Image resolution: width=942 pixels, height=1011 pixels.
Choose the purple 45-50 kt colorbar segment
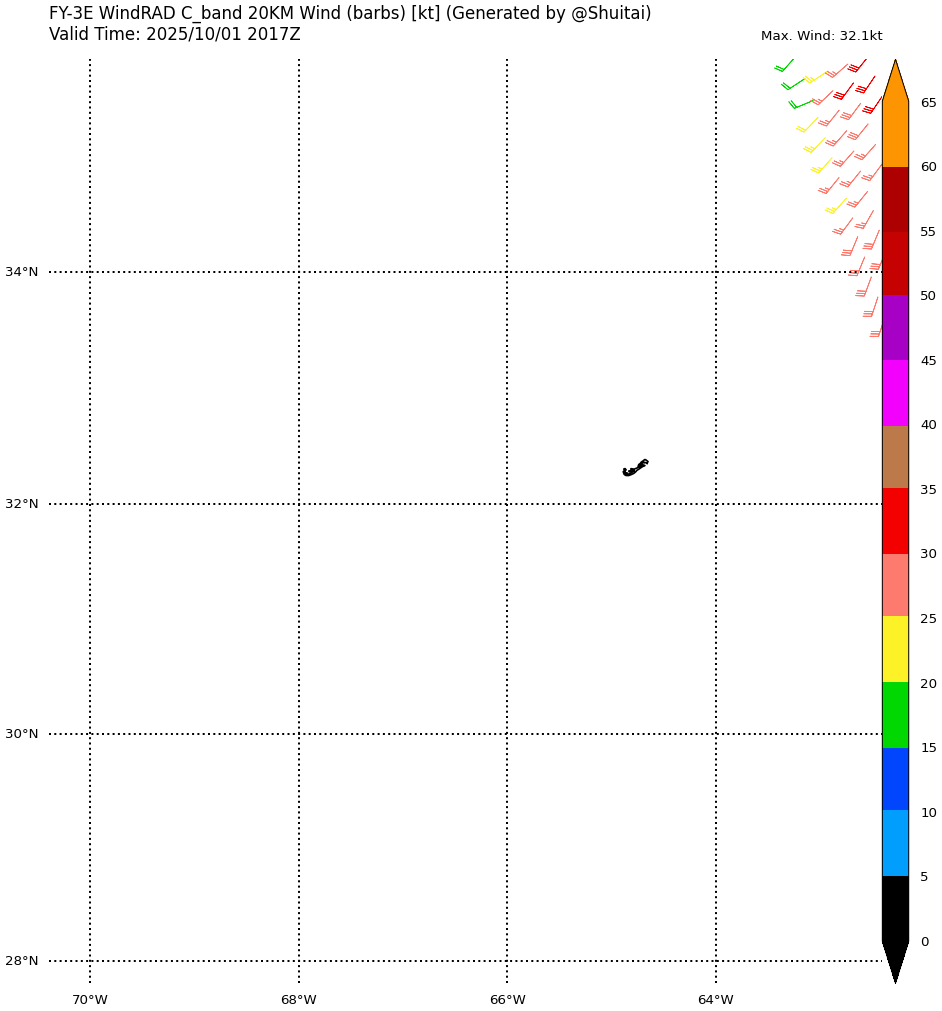click(x=895, y=328)
